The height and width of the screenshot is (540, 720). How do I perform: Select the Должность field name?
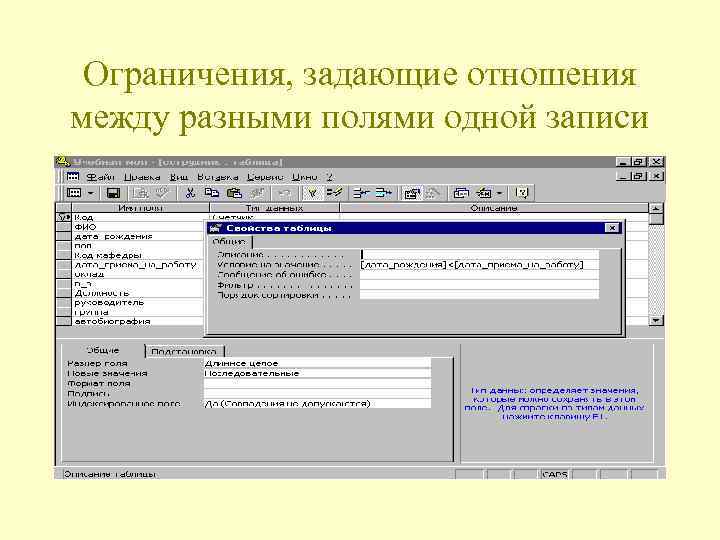(101, 293)
